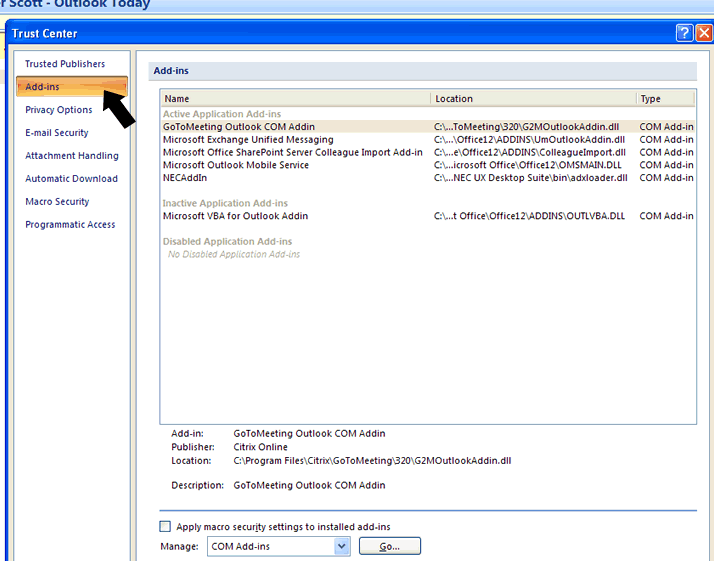
Task: Close the Trust Center dialog
Action: (704, 33)
